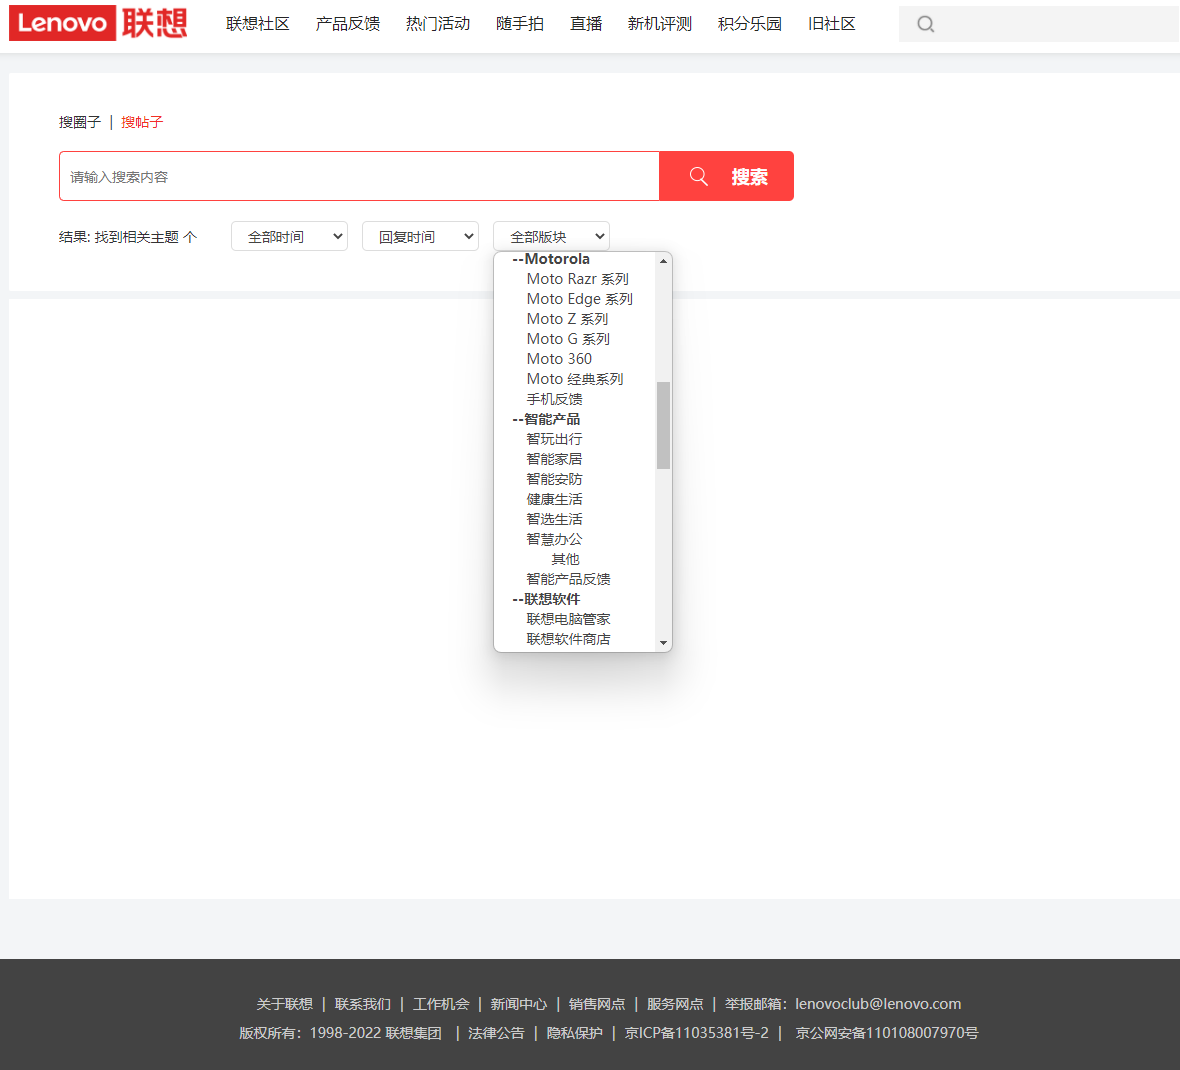This screenshot has height=1070, width=1180.
Task: Open 隐私保护 footer link
Action: (x=574, y=1033)
